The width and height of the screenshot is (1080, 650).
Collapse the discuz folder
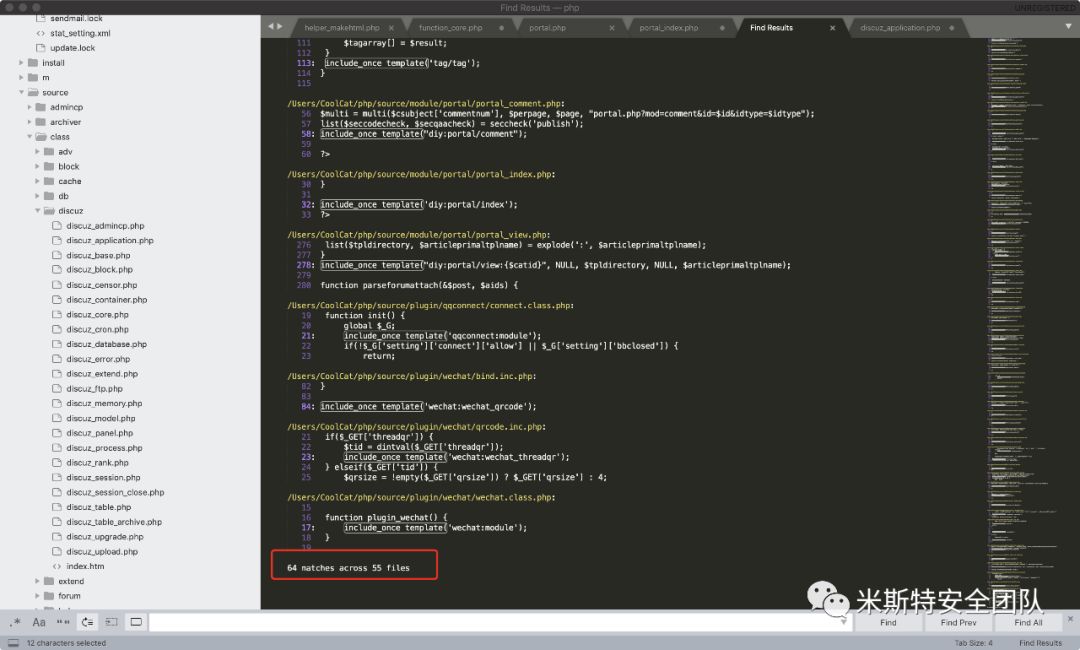pos(38,211)
